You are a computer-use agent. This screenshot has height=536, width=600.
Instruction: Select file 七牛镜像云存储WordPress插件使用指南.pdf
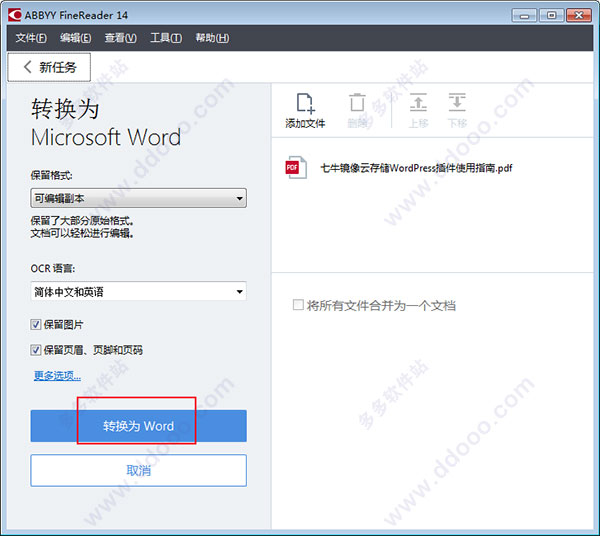(416, 168)
